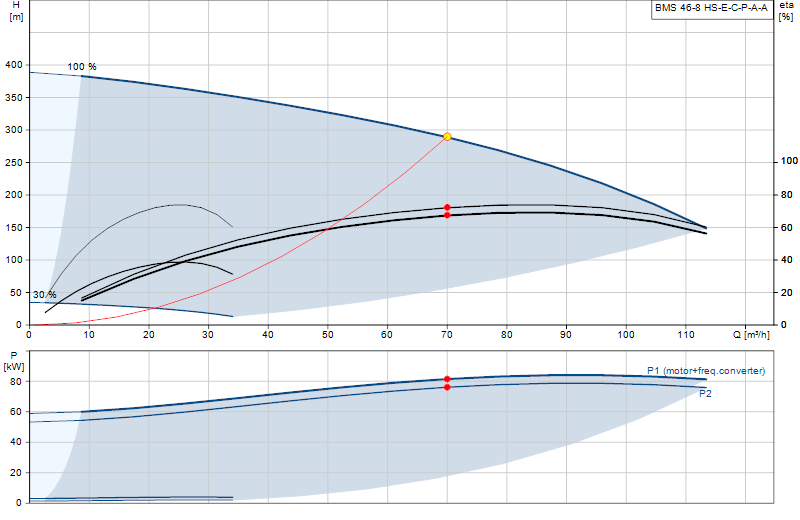
Task: Click the 100 % speed curve label
Action: tap(82, 67)
